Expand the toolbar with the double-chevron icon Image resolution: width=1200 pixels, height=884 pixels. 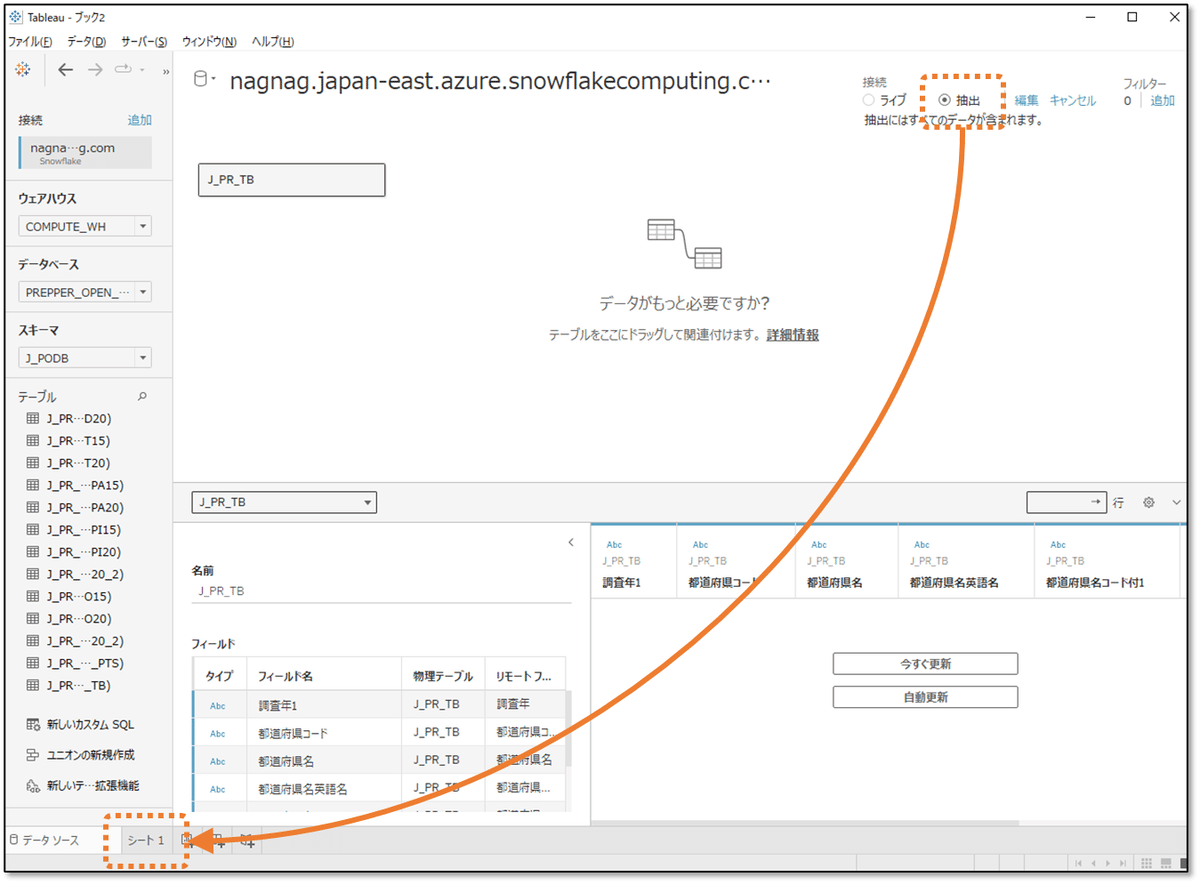(166, 71)
